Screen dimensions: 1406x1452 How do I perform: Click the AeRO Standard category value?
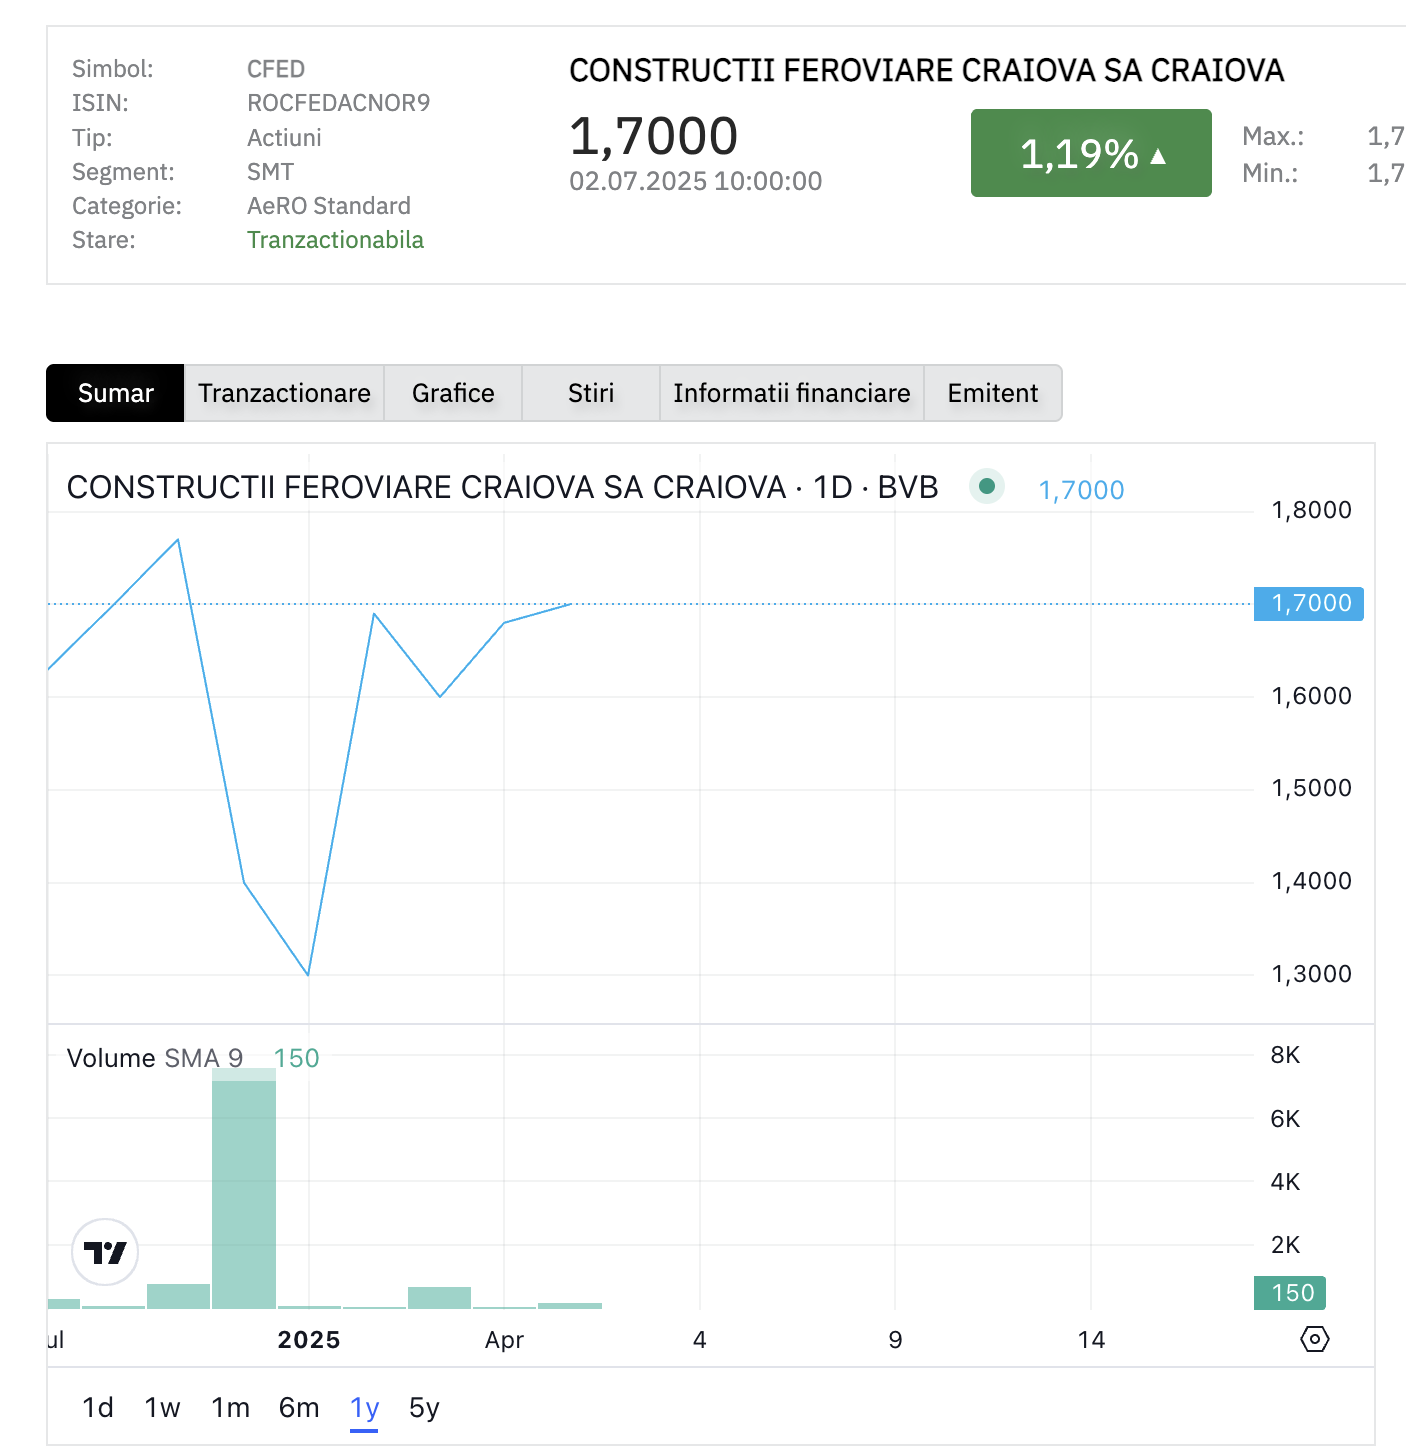(x=329, y=206)
